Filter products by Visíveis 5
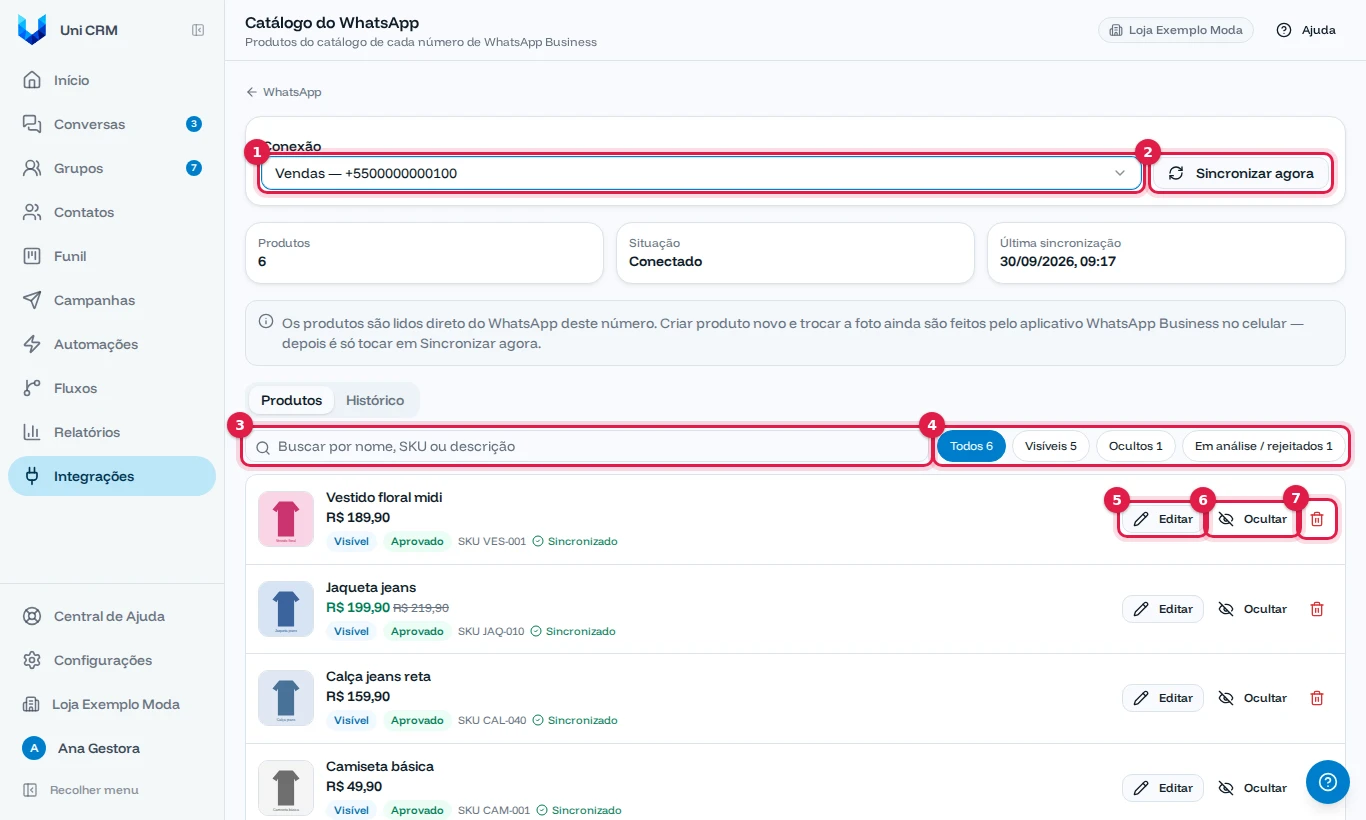The image size is (1366, 820). pyautogui.click(x=1051, y=446)
